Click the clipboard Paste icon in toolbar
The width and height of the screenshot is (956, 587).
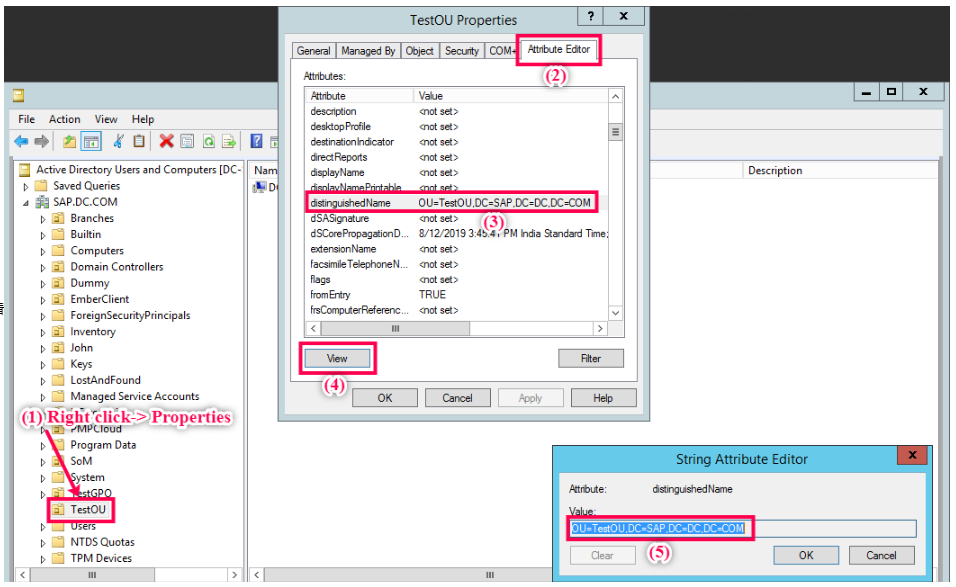tap(139, 142)
